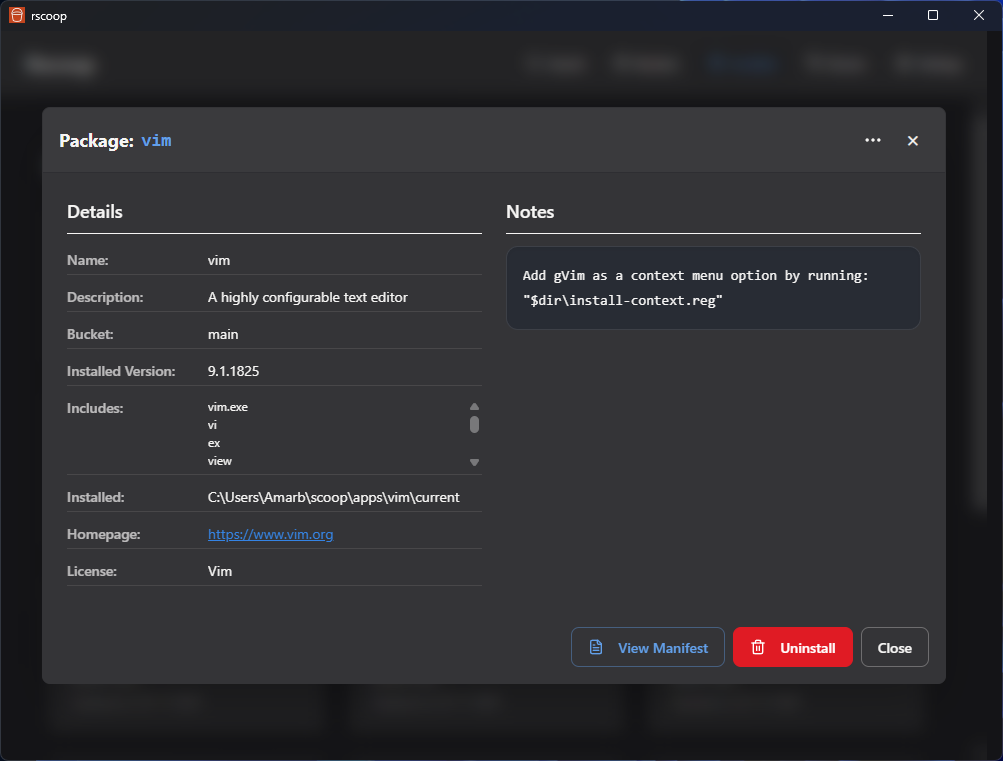The image size is (1003, 761).
Task: Open the three-dot more options menu
Action: 873,141
